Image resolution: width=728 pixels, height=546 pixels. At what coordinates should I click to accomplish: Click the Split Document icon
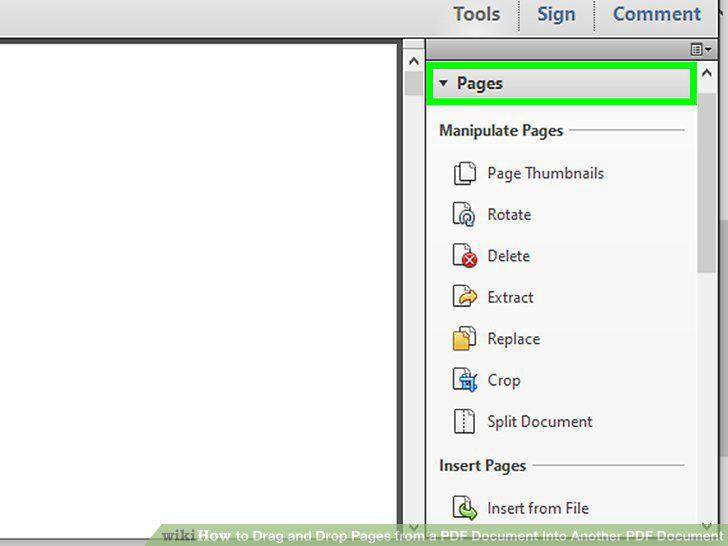464,421
